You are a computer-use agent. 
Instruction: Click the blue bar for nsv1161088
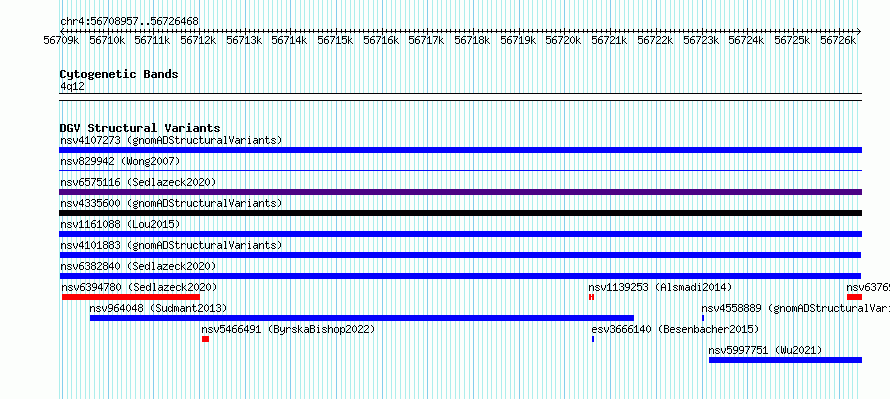[x=460, y=234]
